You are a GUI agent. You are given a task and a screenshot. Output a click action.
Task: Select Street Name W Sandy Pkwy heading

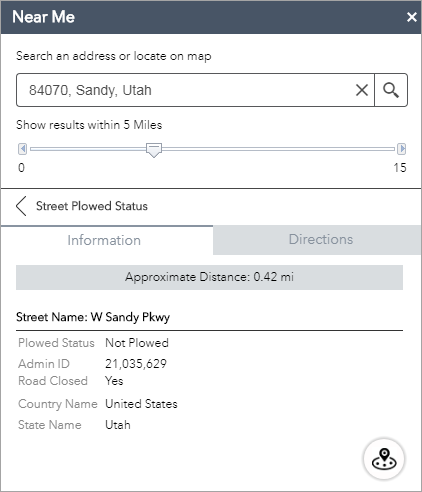(93, 317)
